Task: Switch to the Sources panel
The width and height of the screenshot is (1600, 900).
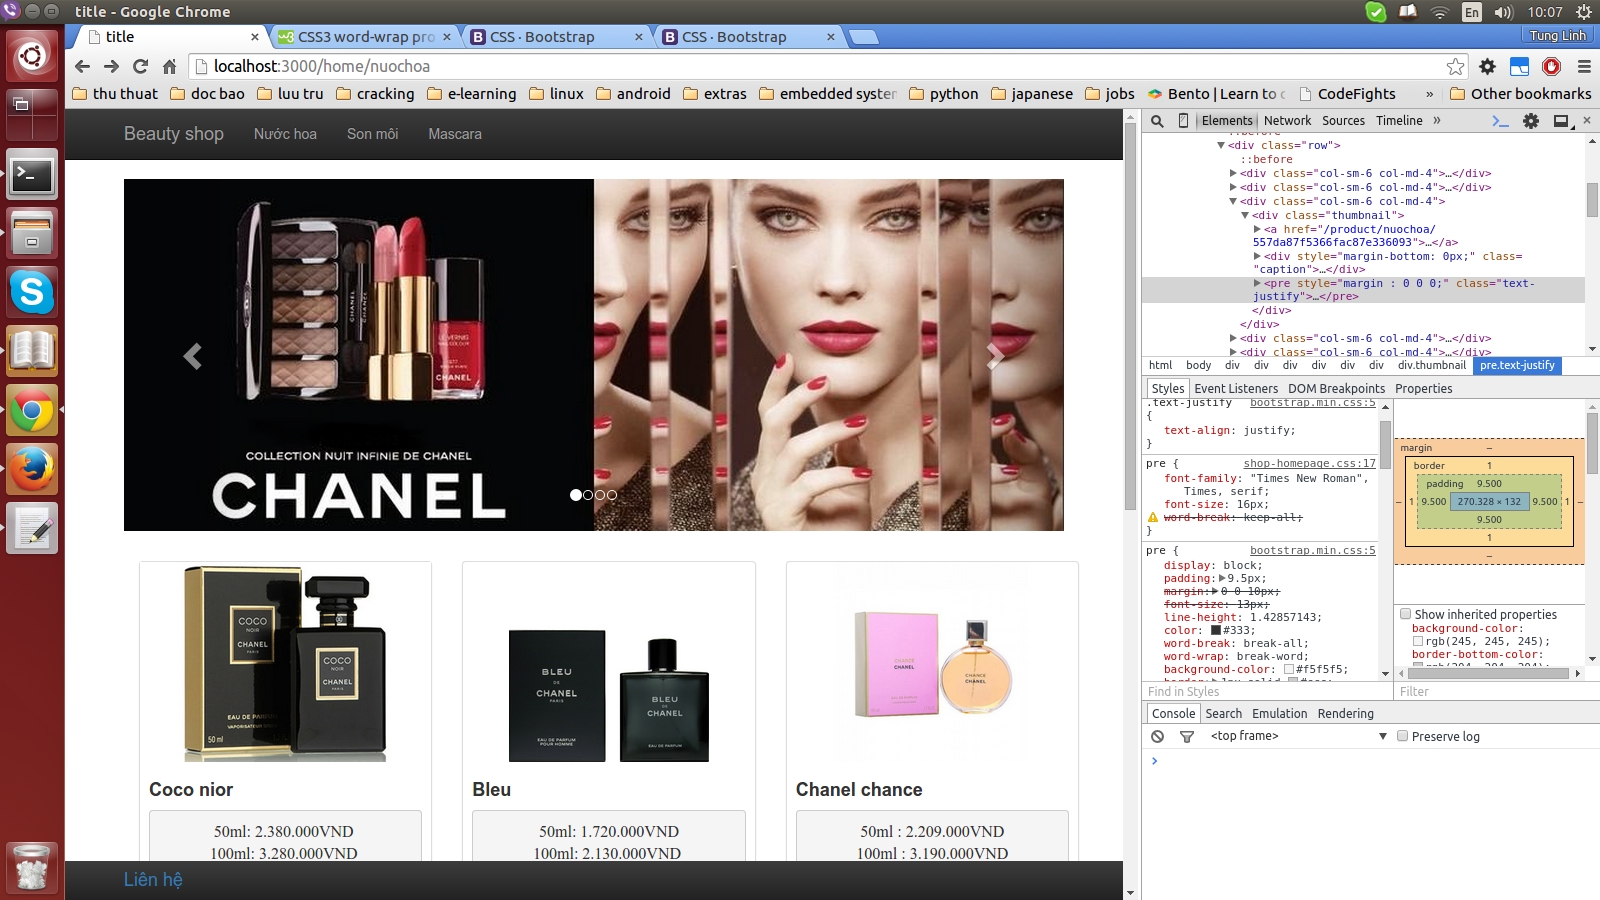Action: pyautogui.click(x=1343, y=121)
